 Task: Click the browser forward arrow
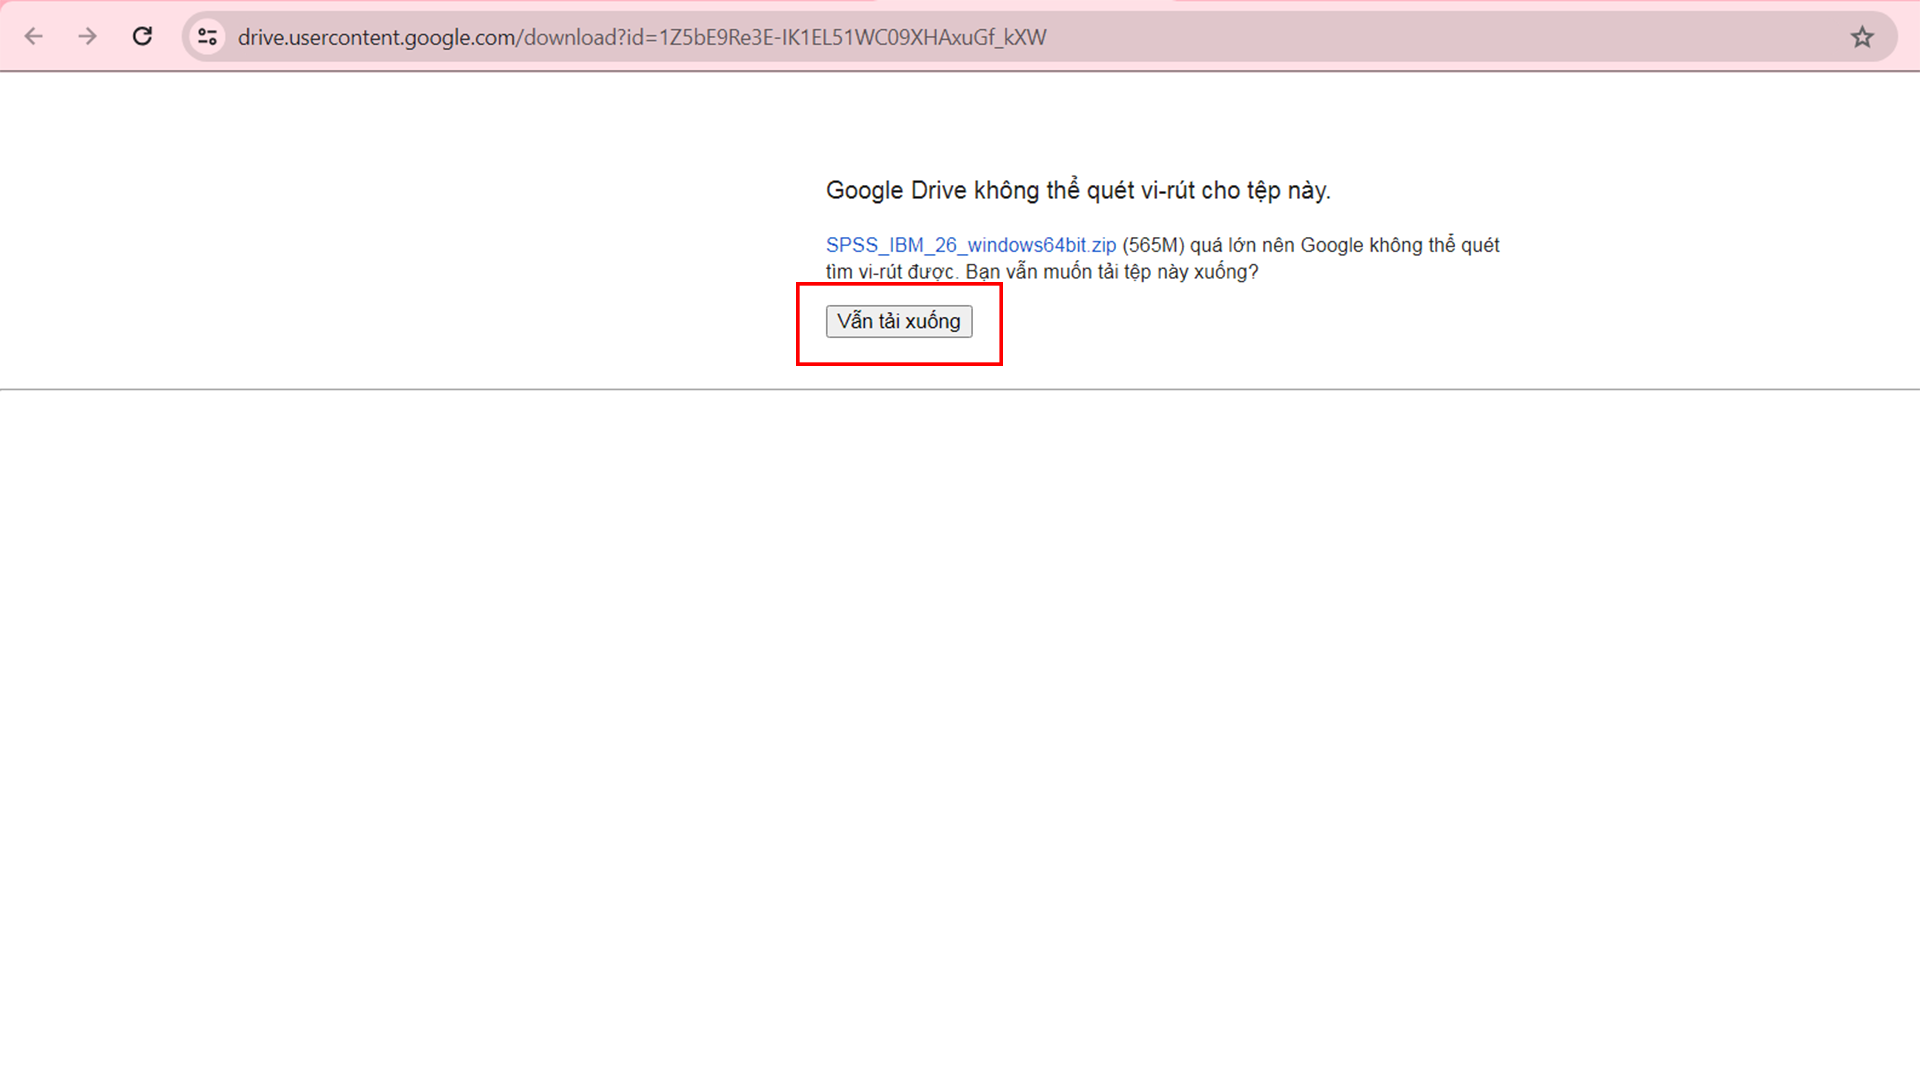tap(88, 37)
